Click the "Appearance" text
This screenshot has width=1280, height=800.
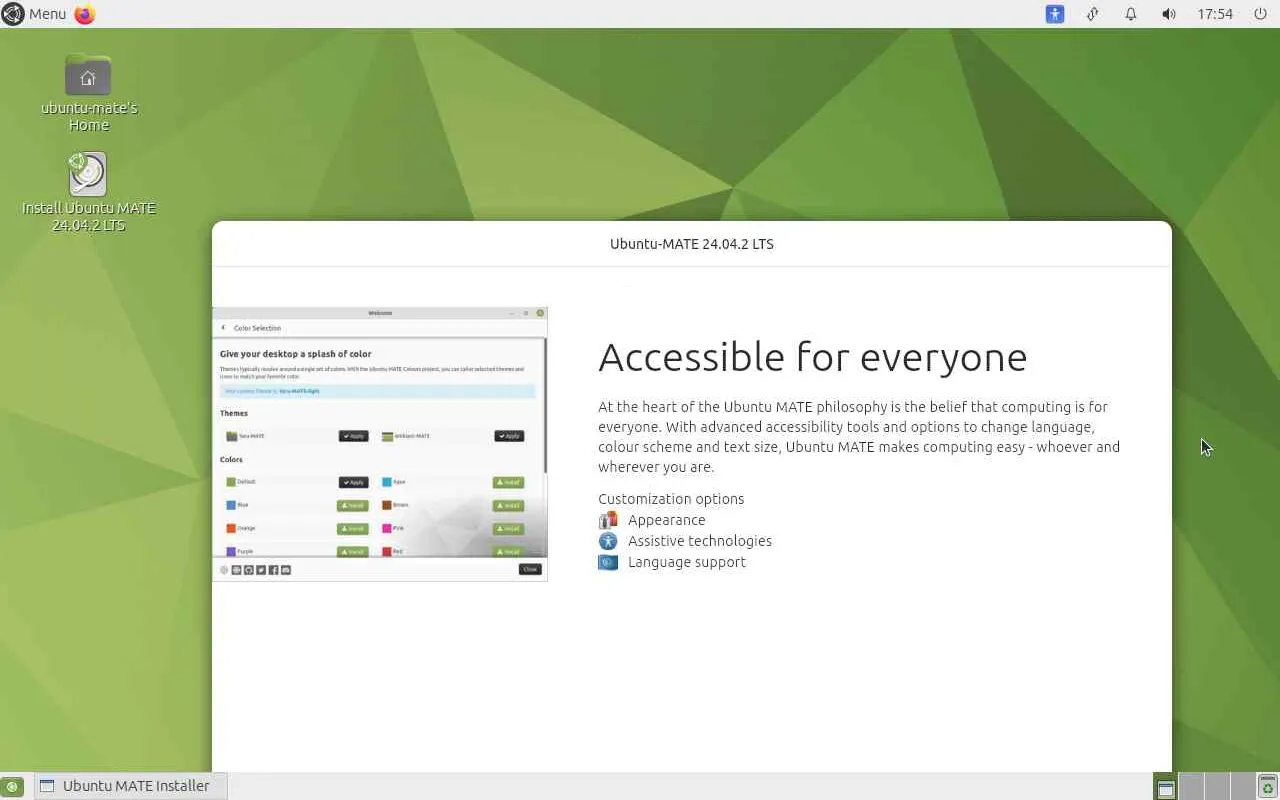tap(667, 520)
